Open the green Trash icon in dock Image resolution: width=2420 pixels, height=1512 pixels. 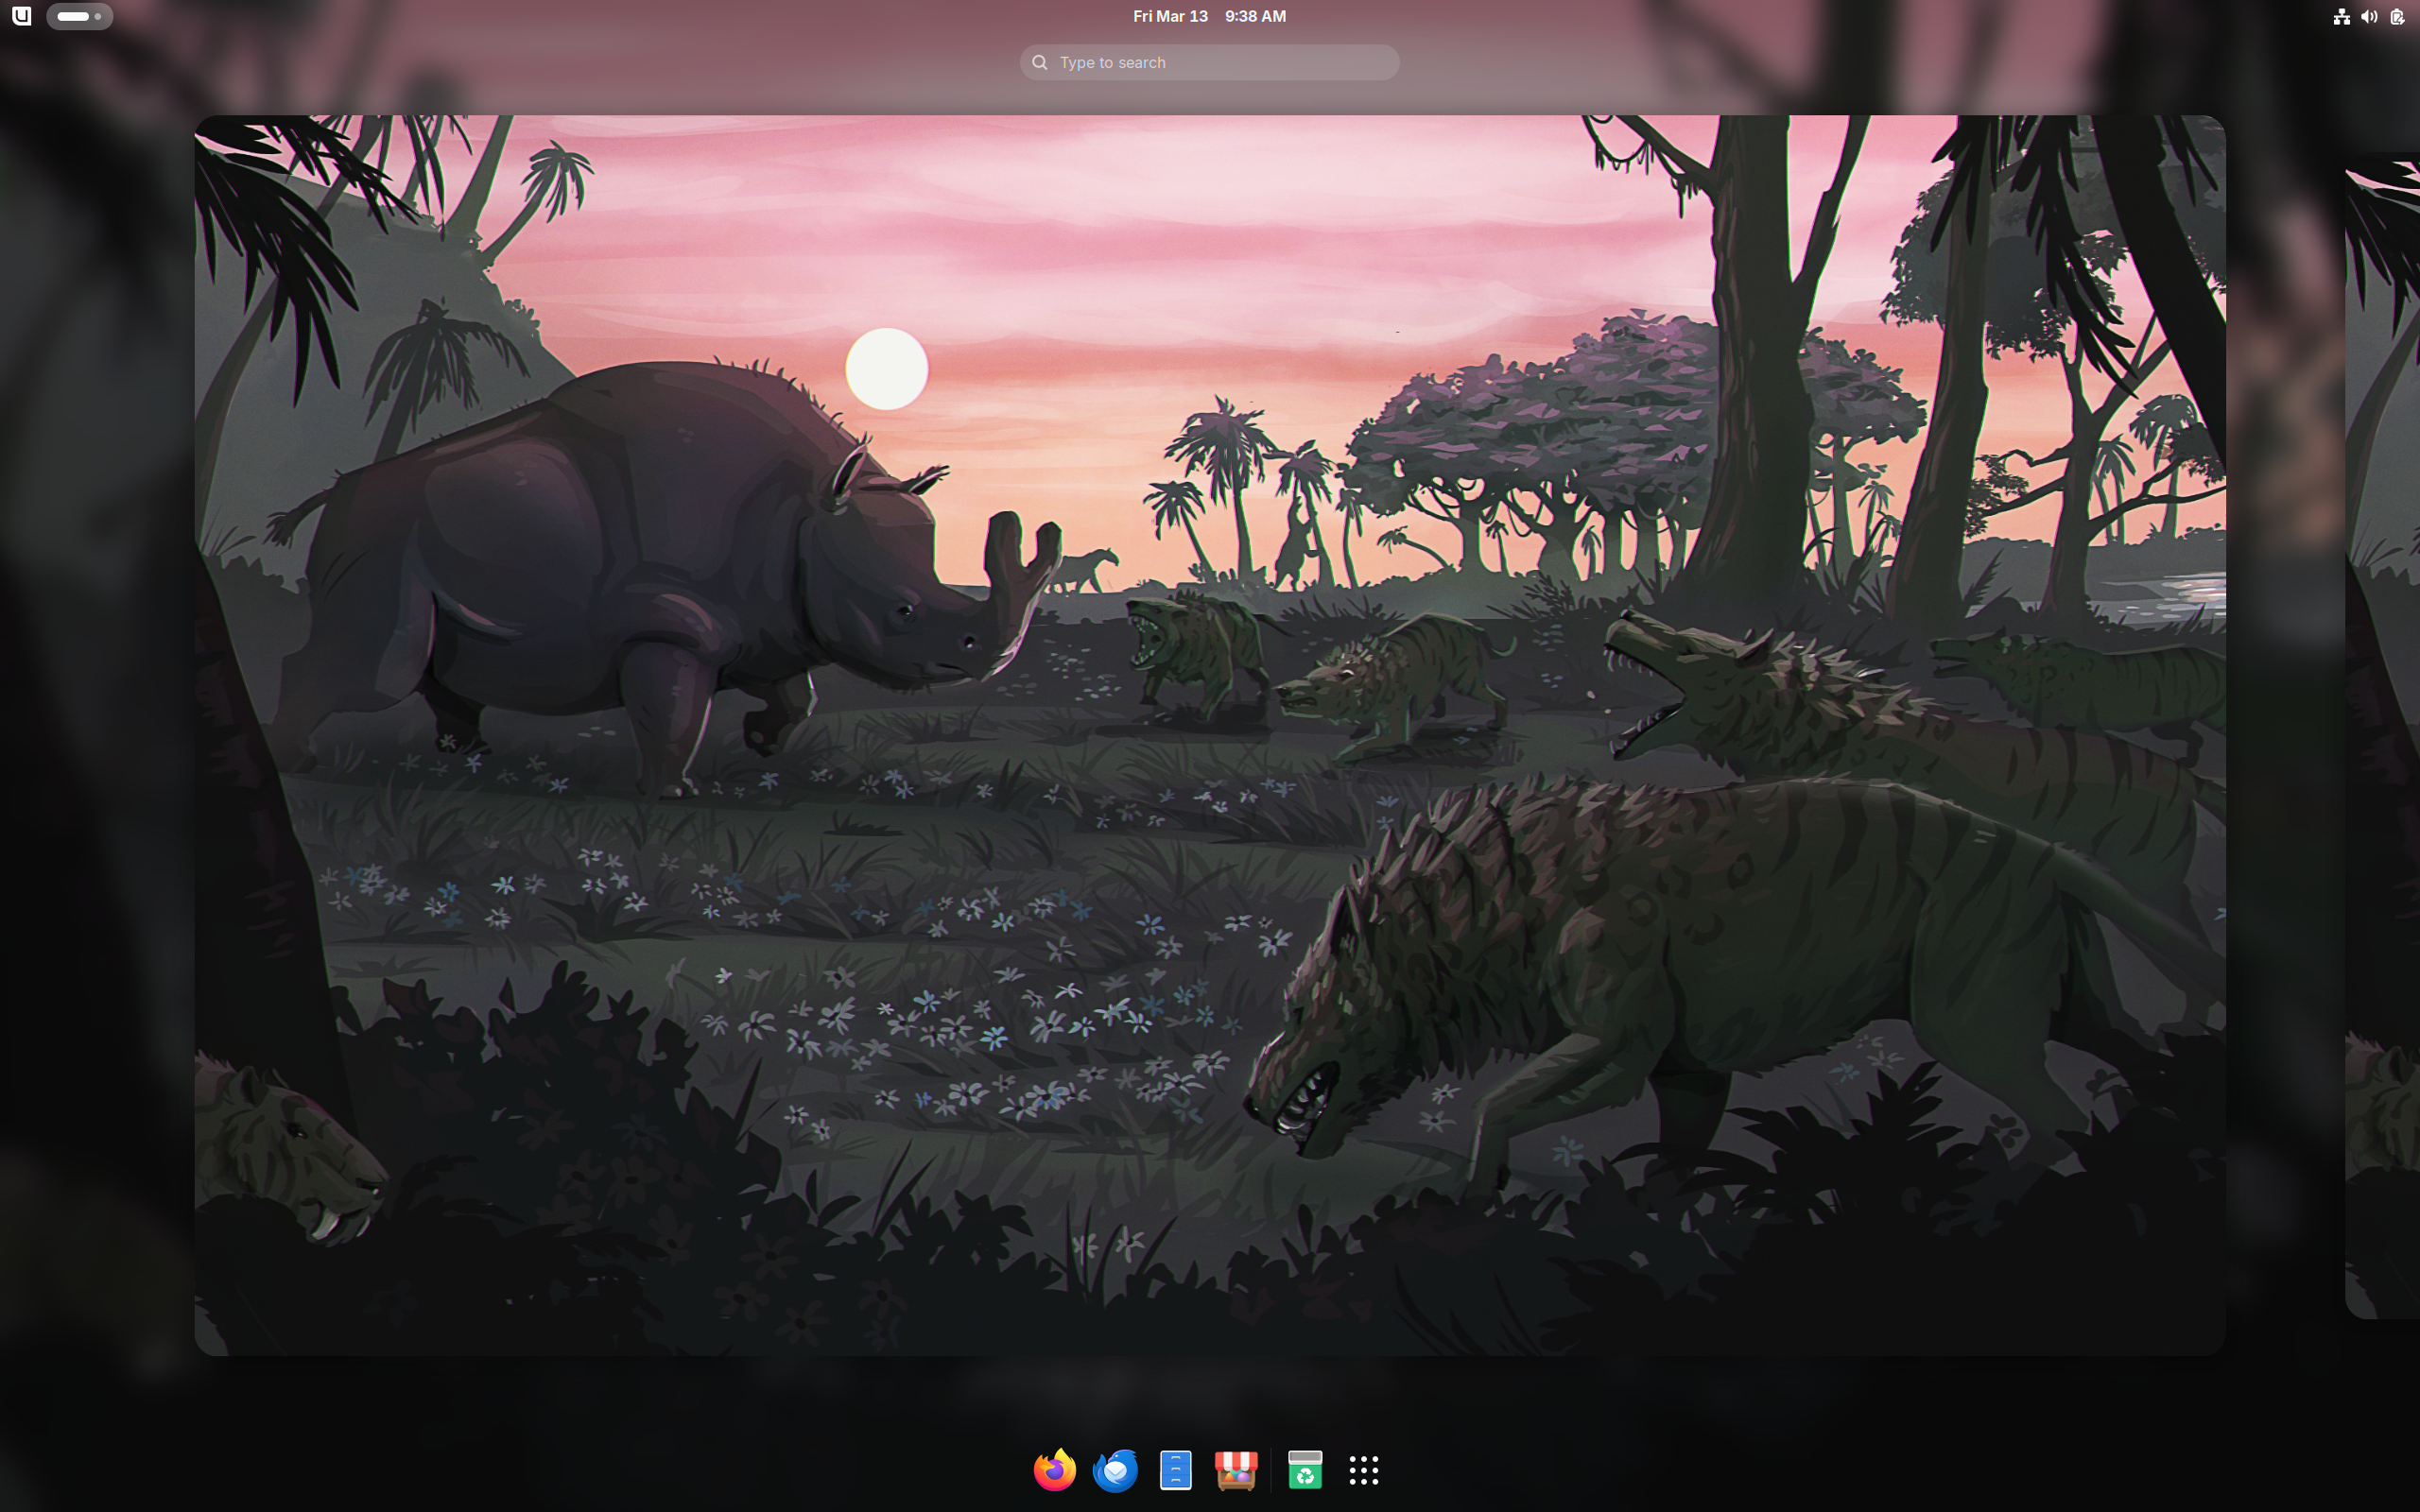[x=1305, y=1469]
